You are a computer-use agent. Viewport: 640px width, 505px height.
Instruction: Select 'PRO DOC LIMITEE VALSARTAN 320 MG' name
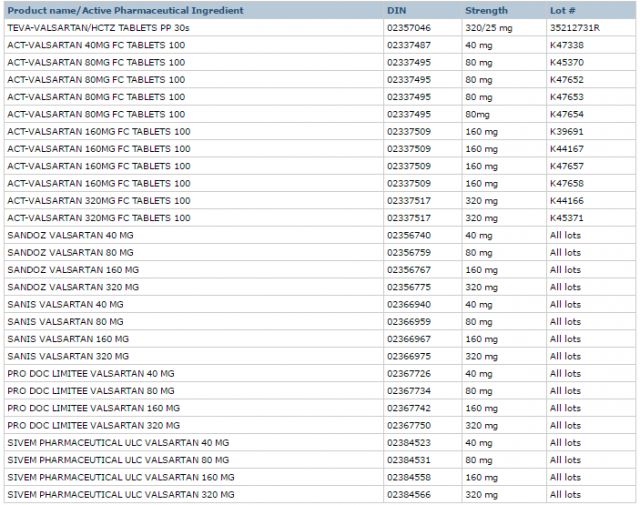tap(93, 425)
